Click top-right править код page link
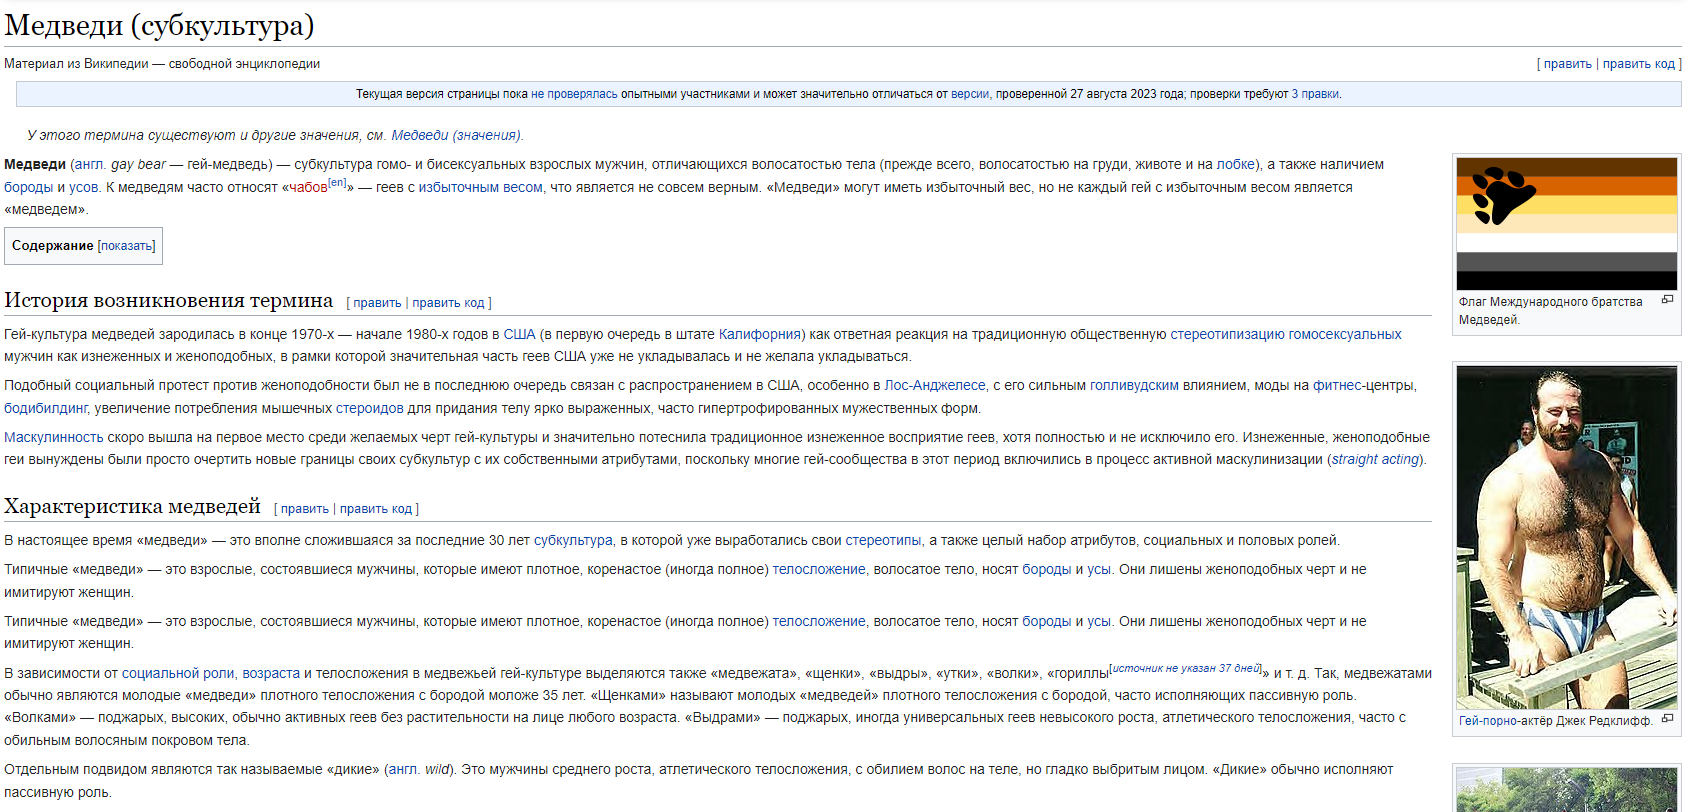1689x812 pixels. 1638,64
